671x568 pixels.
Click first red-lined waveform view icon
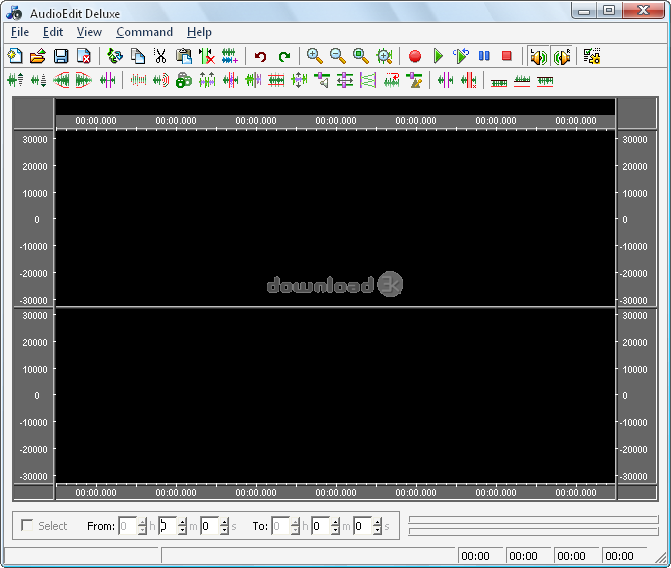[x=499, y=81]
